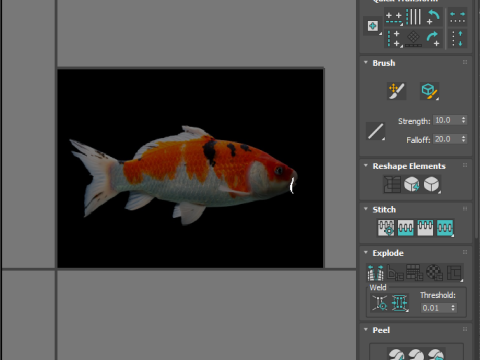Rotate selection 90 degrees counter-clockwise
The width and height of the screenshot is (480, 360).
pos(433,17)
